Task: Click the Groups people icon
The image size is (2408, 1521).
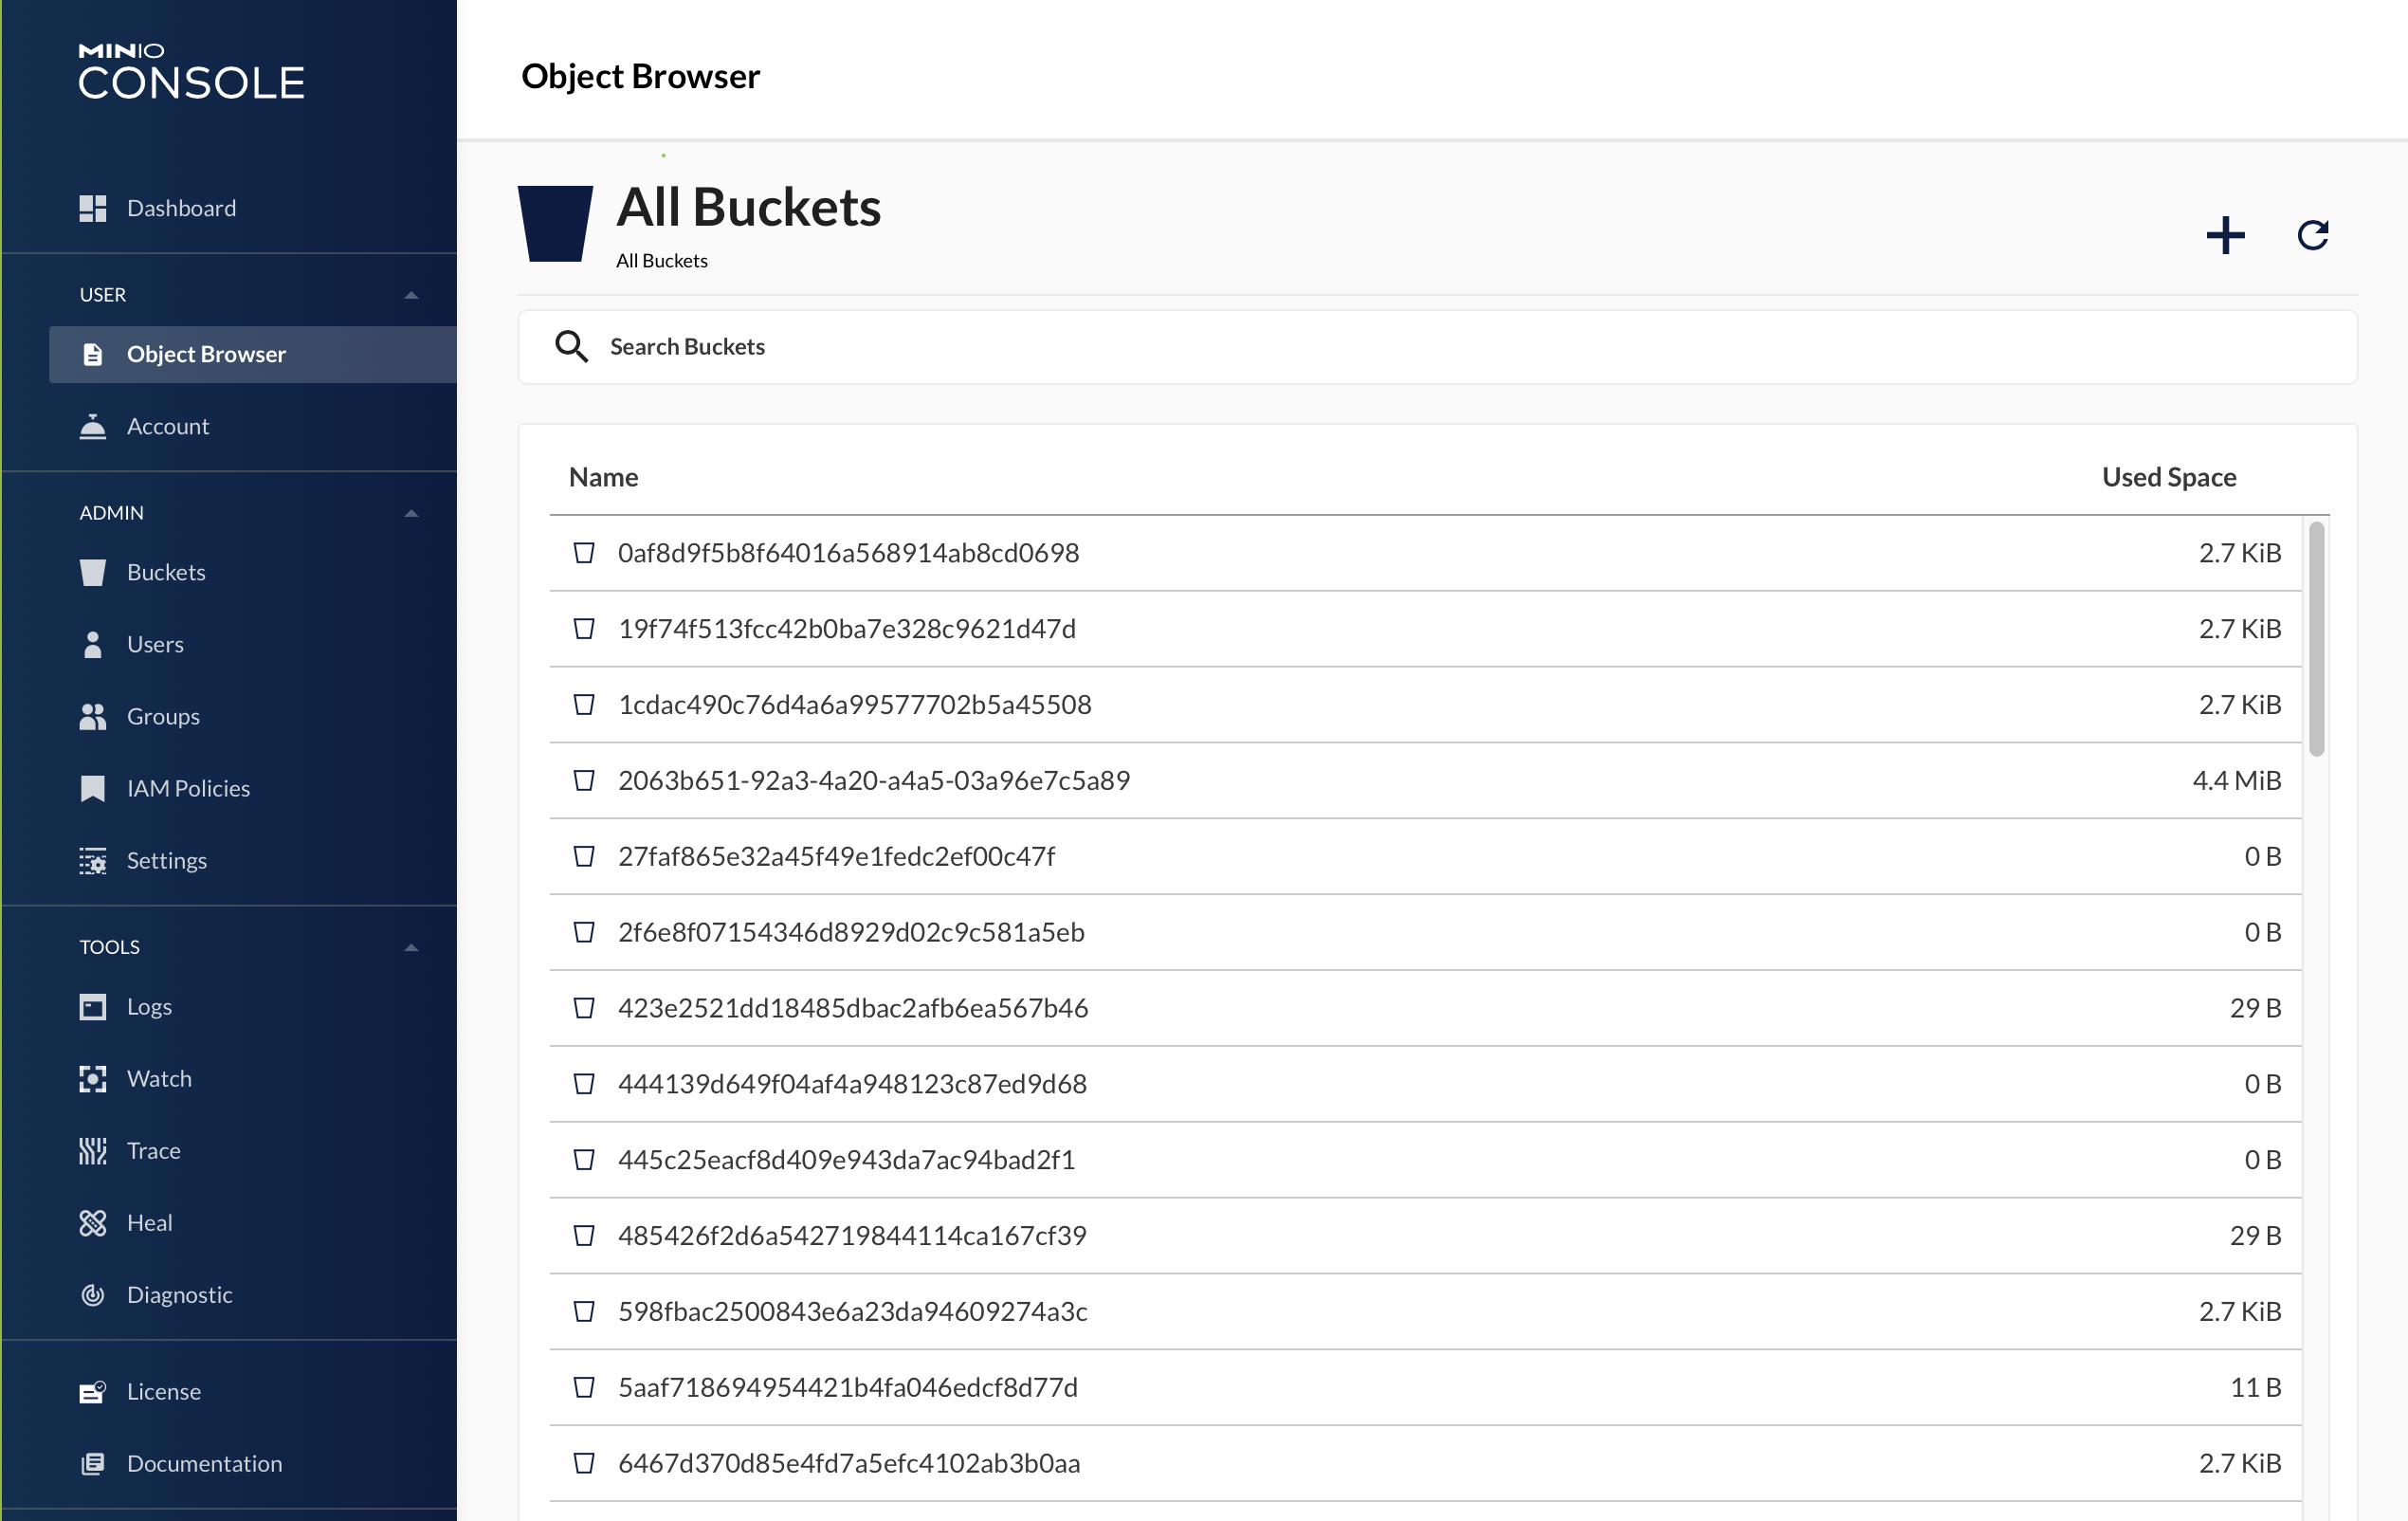Action: point(93,716)
